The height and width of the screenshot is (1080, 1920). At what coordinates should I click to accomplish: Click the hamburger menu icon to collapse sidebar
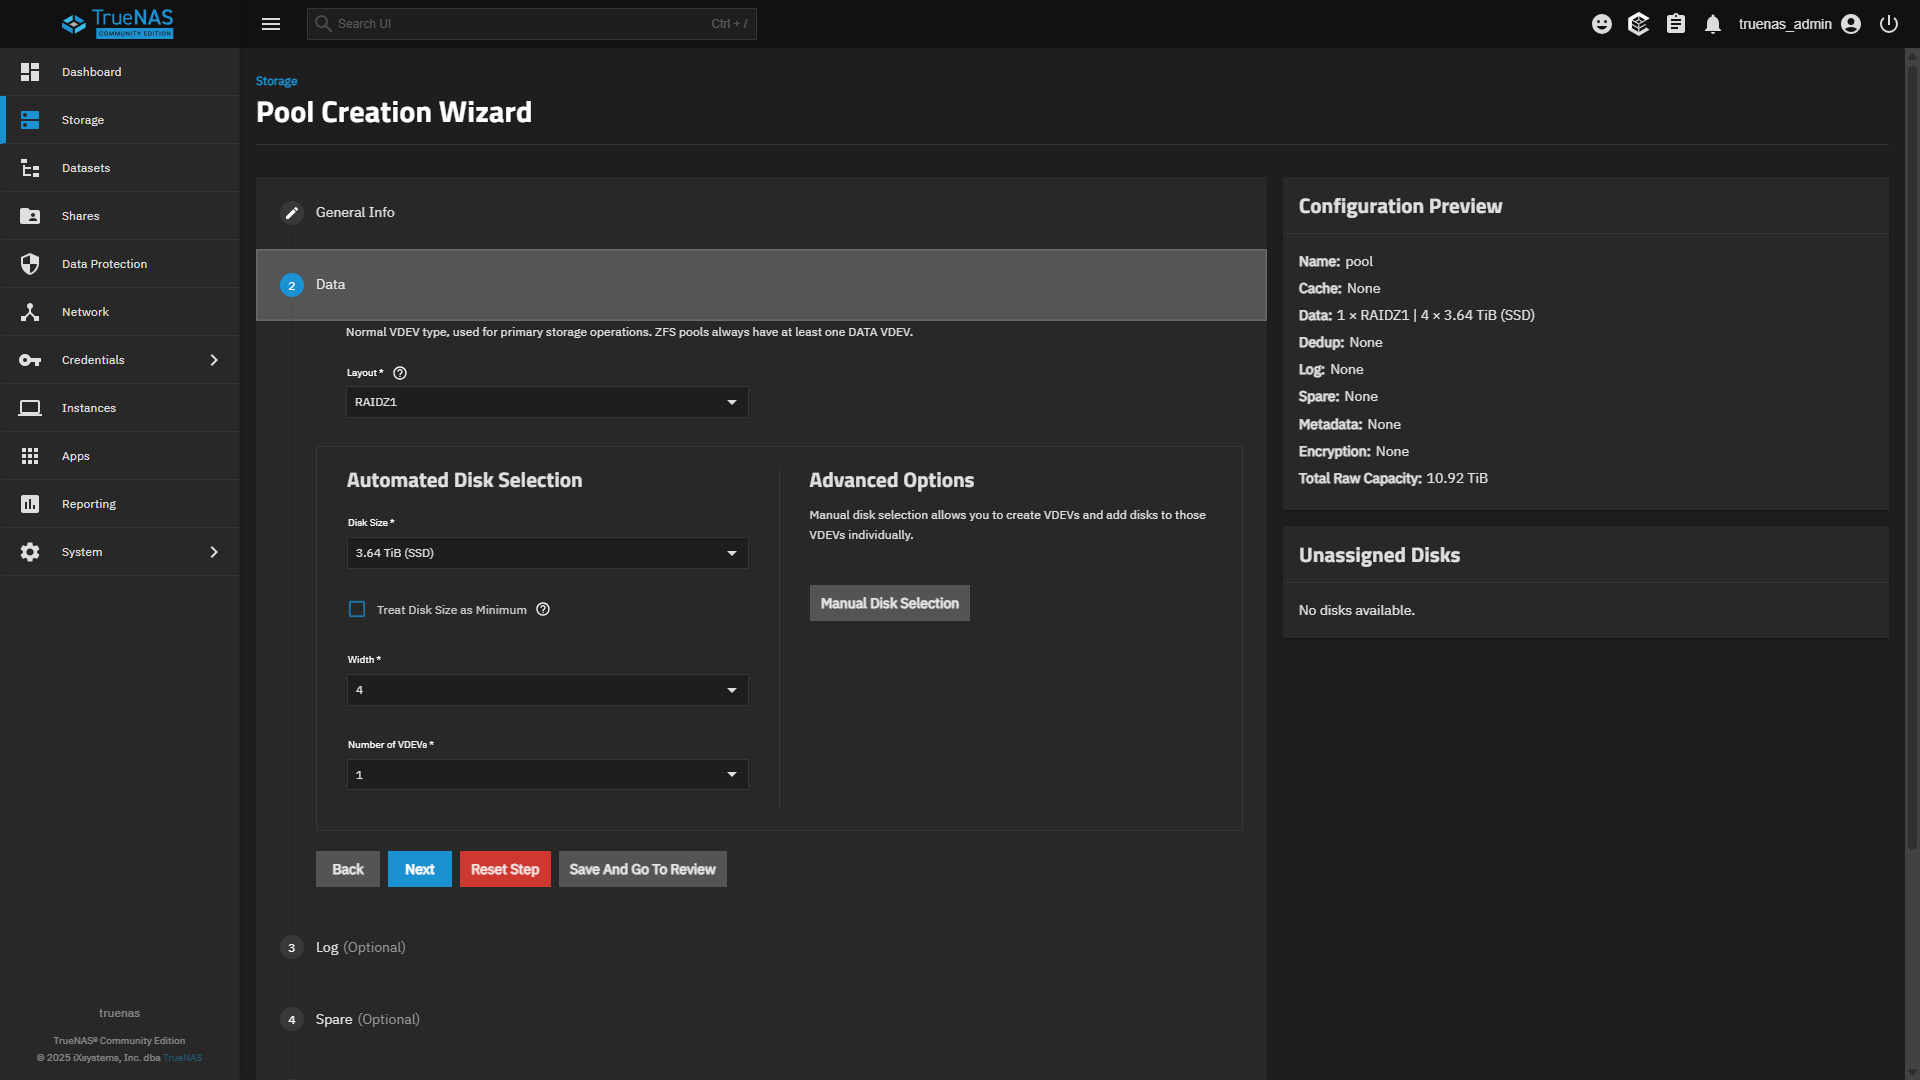pyautogui.click(x=270, y=24)
